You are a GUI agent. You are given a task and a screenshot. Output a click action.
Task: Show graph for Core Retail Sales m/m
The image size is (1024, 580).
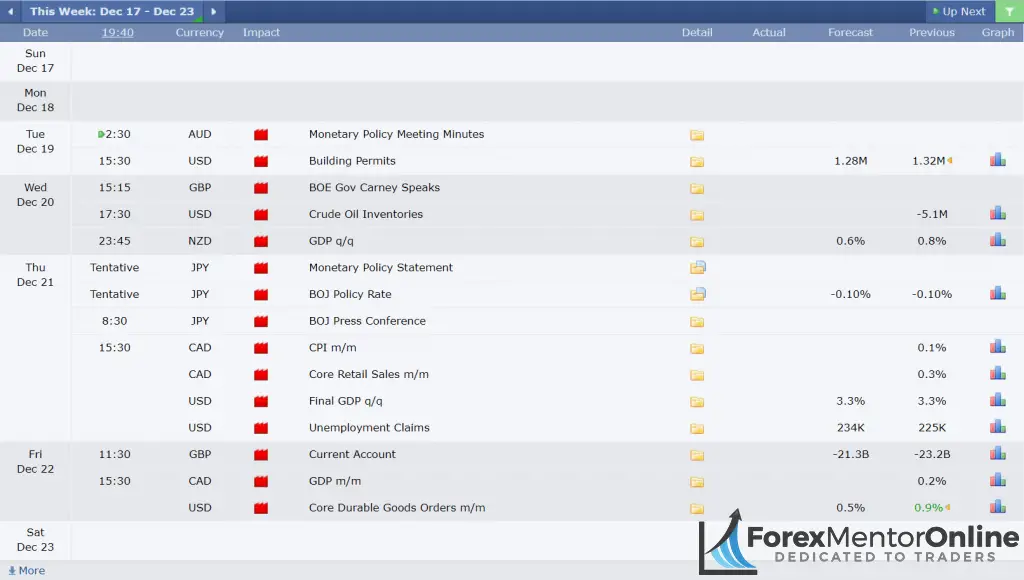click(x=997, y=374)
